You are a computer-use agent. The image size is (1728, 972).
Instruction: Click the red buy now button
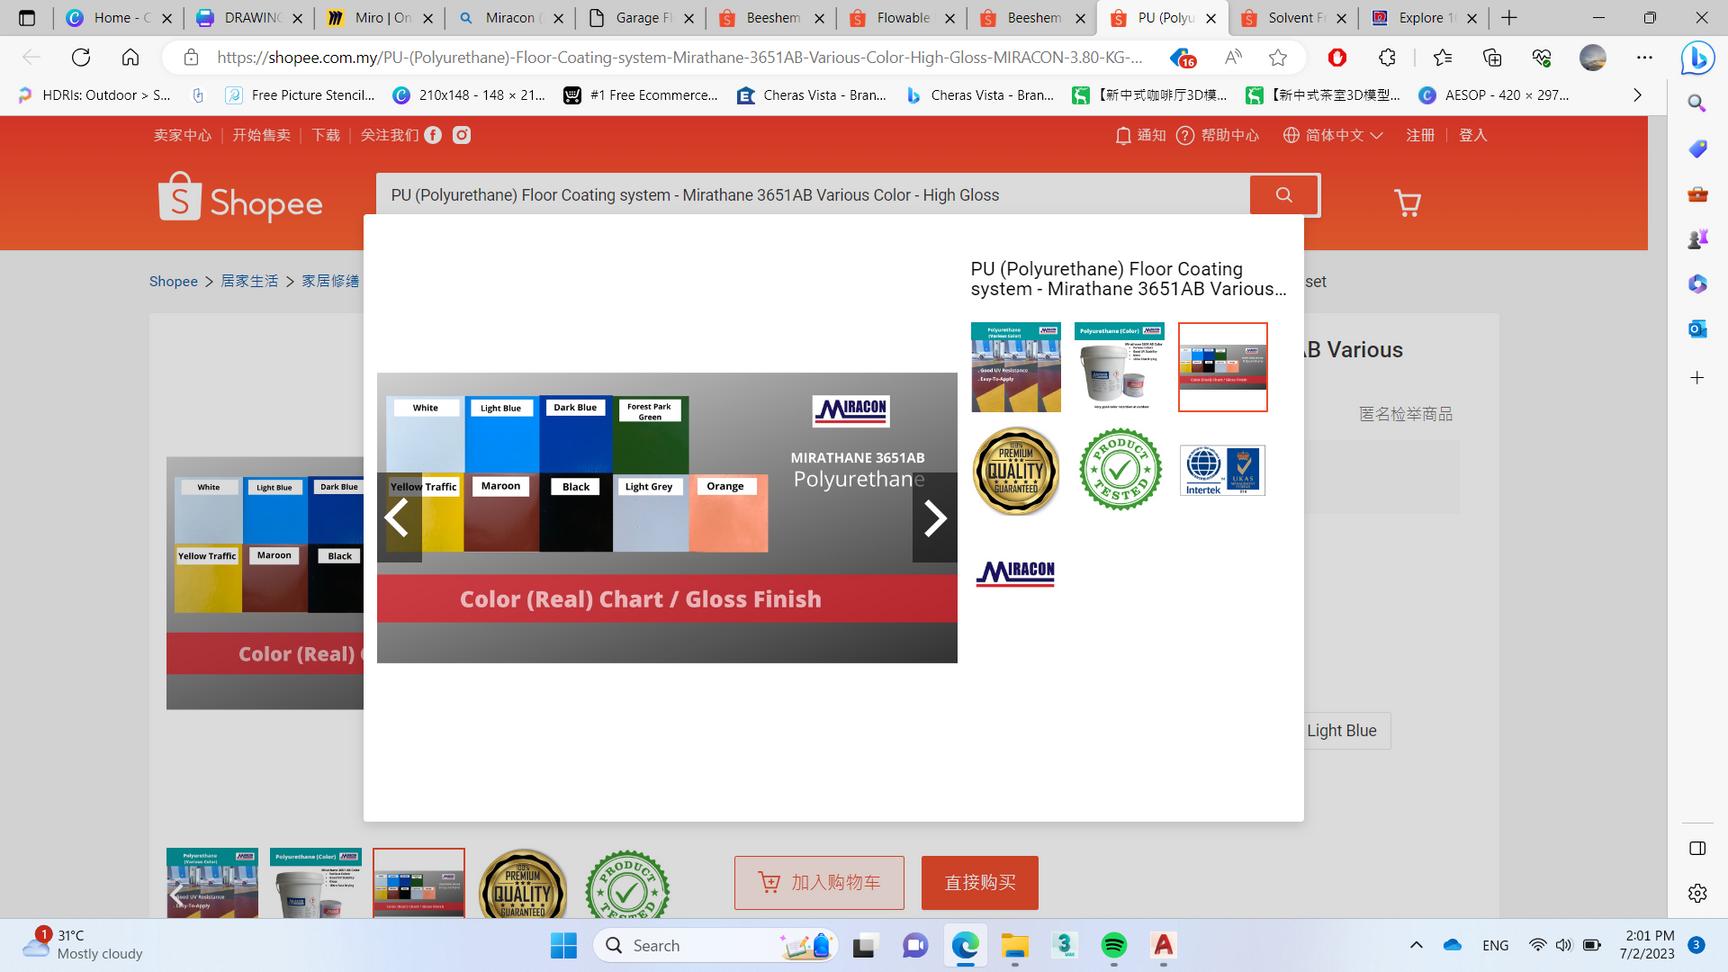tap(980, 882)
